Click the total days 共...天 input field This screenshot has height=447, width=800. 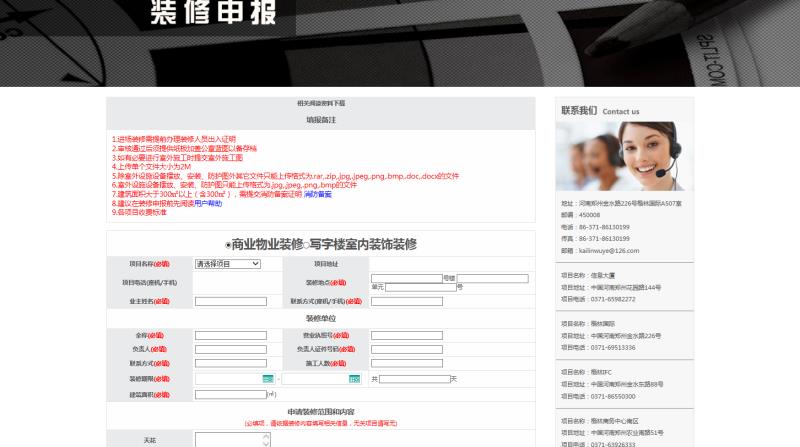(414, 379)
